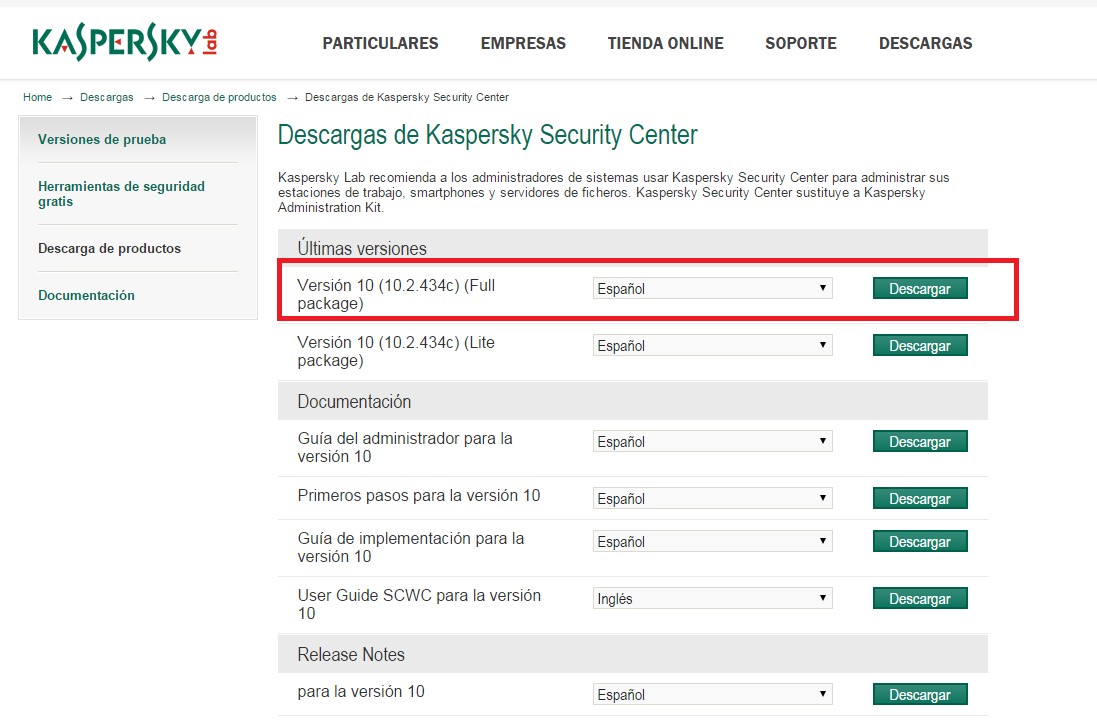Click Descargar for Guía del administrador
Screen dimensions: 1097x726
(919, 440)
